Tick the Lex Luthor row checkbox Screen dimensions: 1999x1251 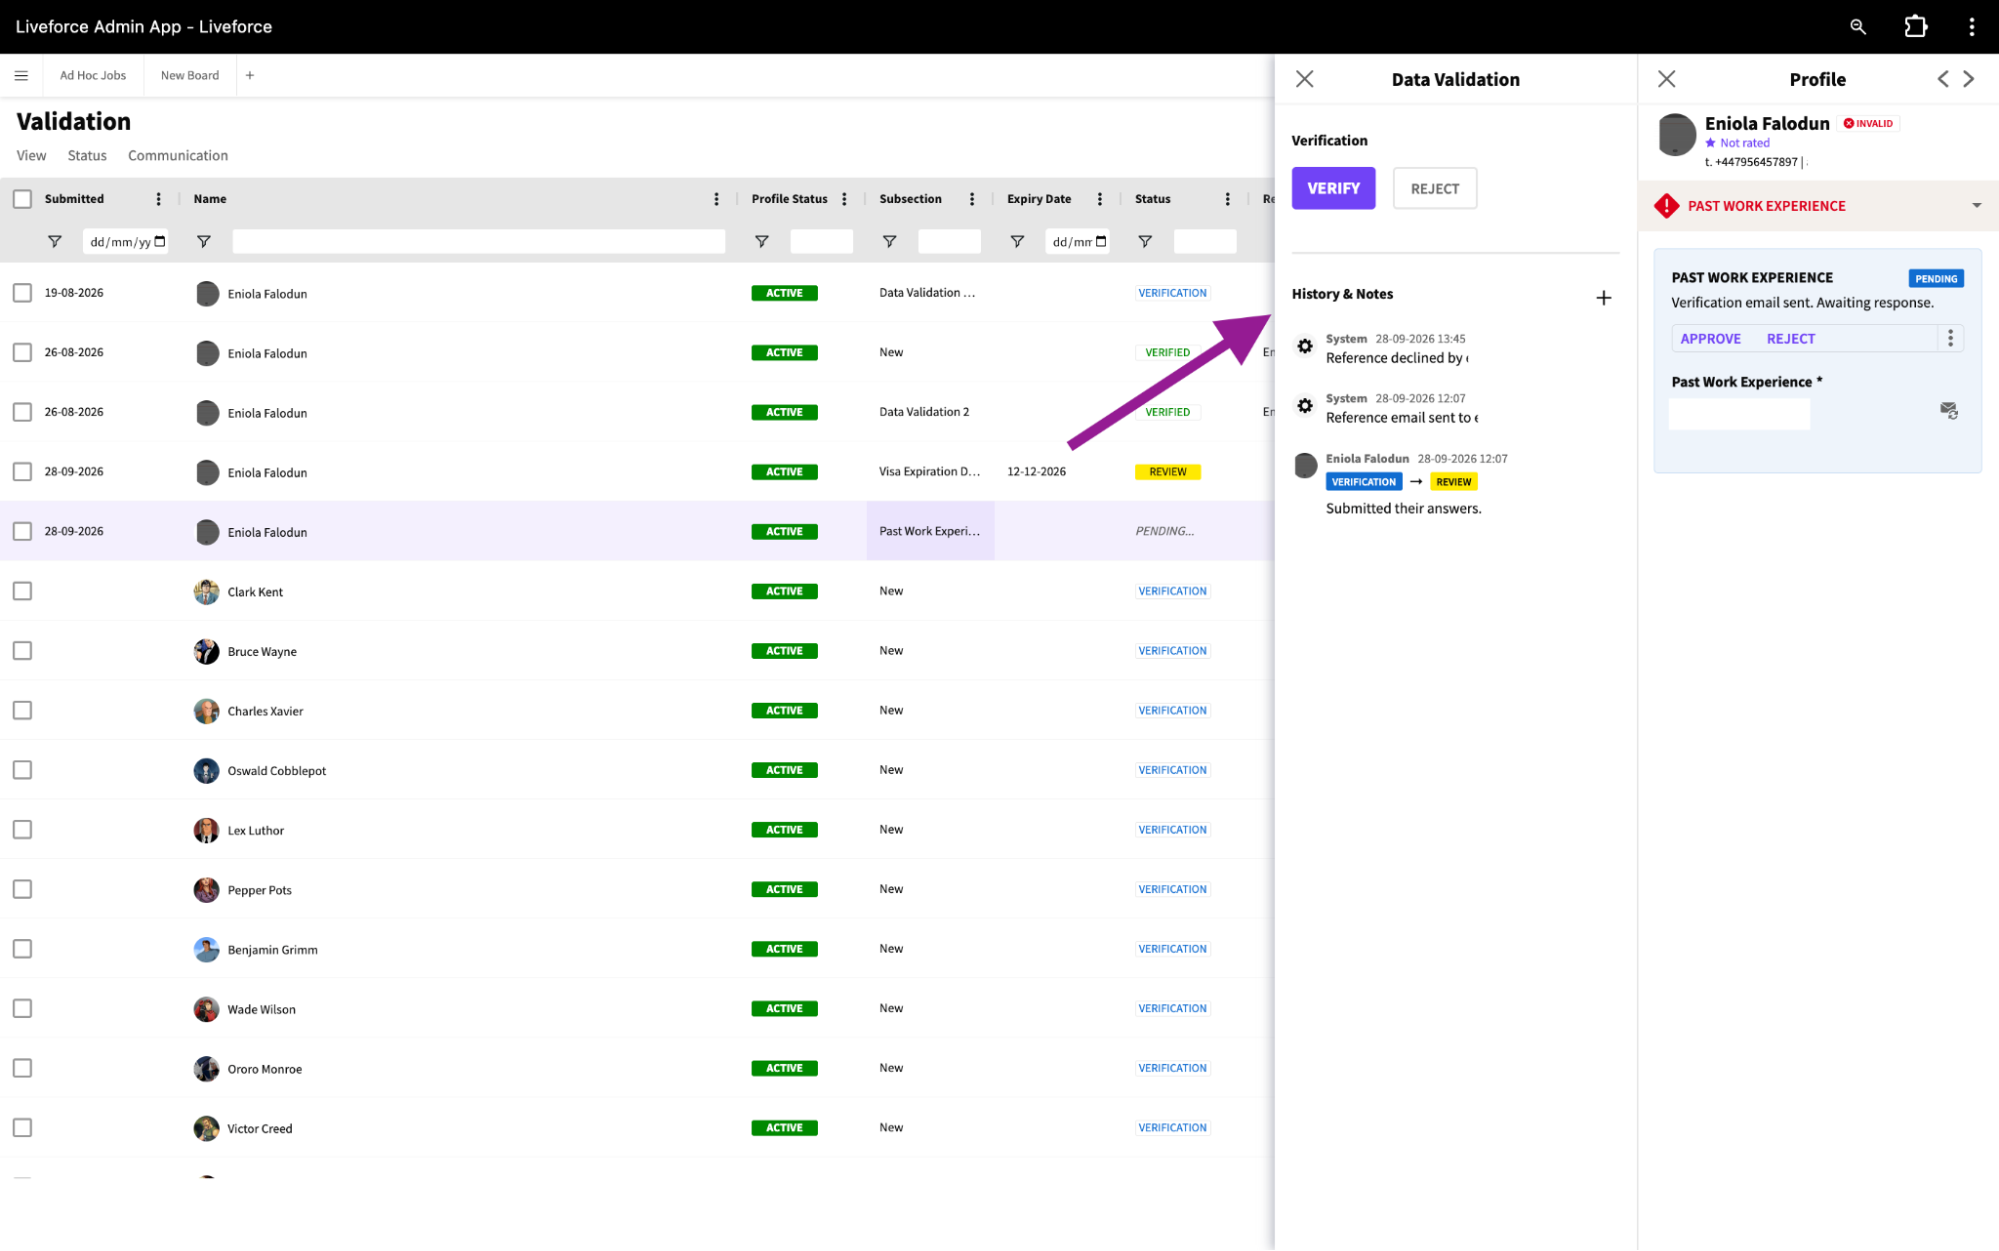[22, 830]
